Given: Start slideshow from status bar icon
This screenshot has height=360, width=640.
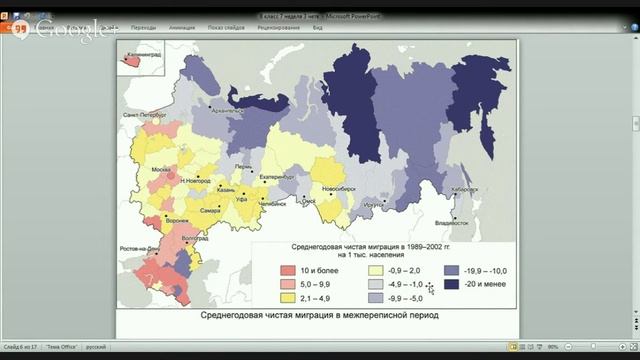Looking at the screenshot, I should click(x=539, y=347).
